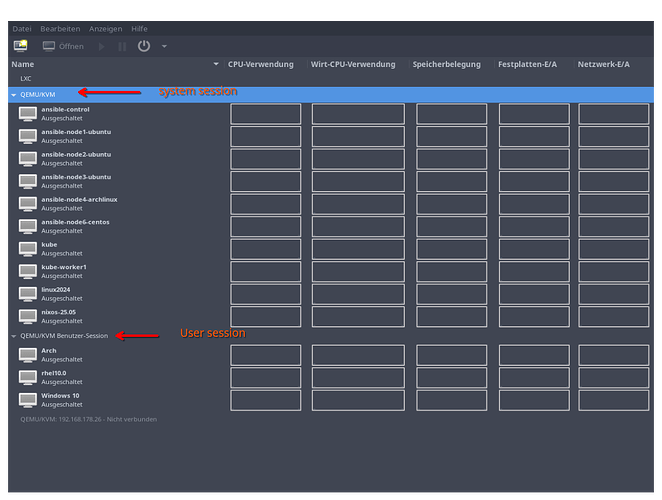Screen dimensions: 662x500
Task: Click the power shutdown icon
Action: click(x=144, y=46)
